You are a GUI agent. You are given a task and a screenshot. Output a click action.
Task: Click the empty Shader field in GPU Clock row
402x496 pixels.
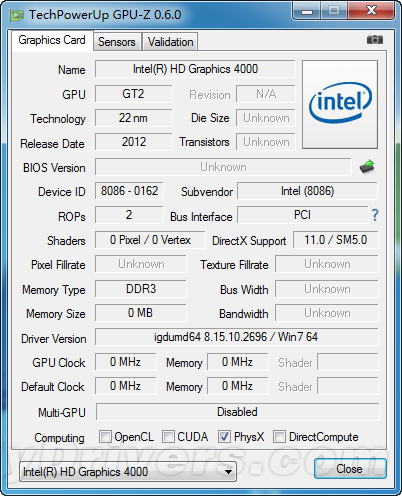pos(348,362)
